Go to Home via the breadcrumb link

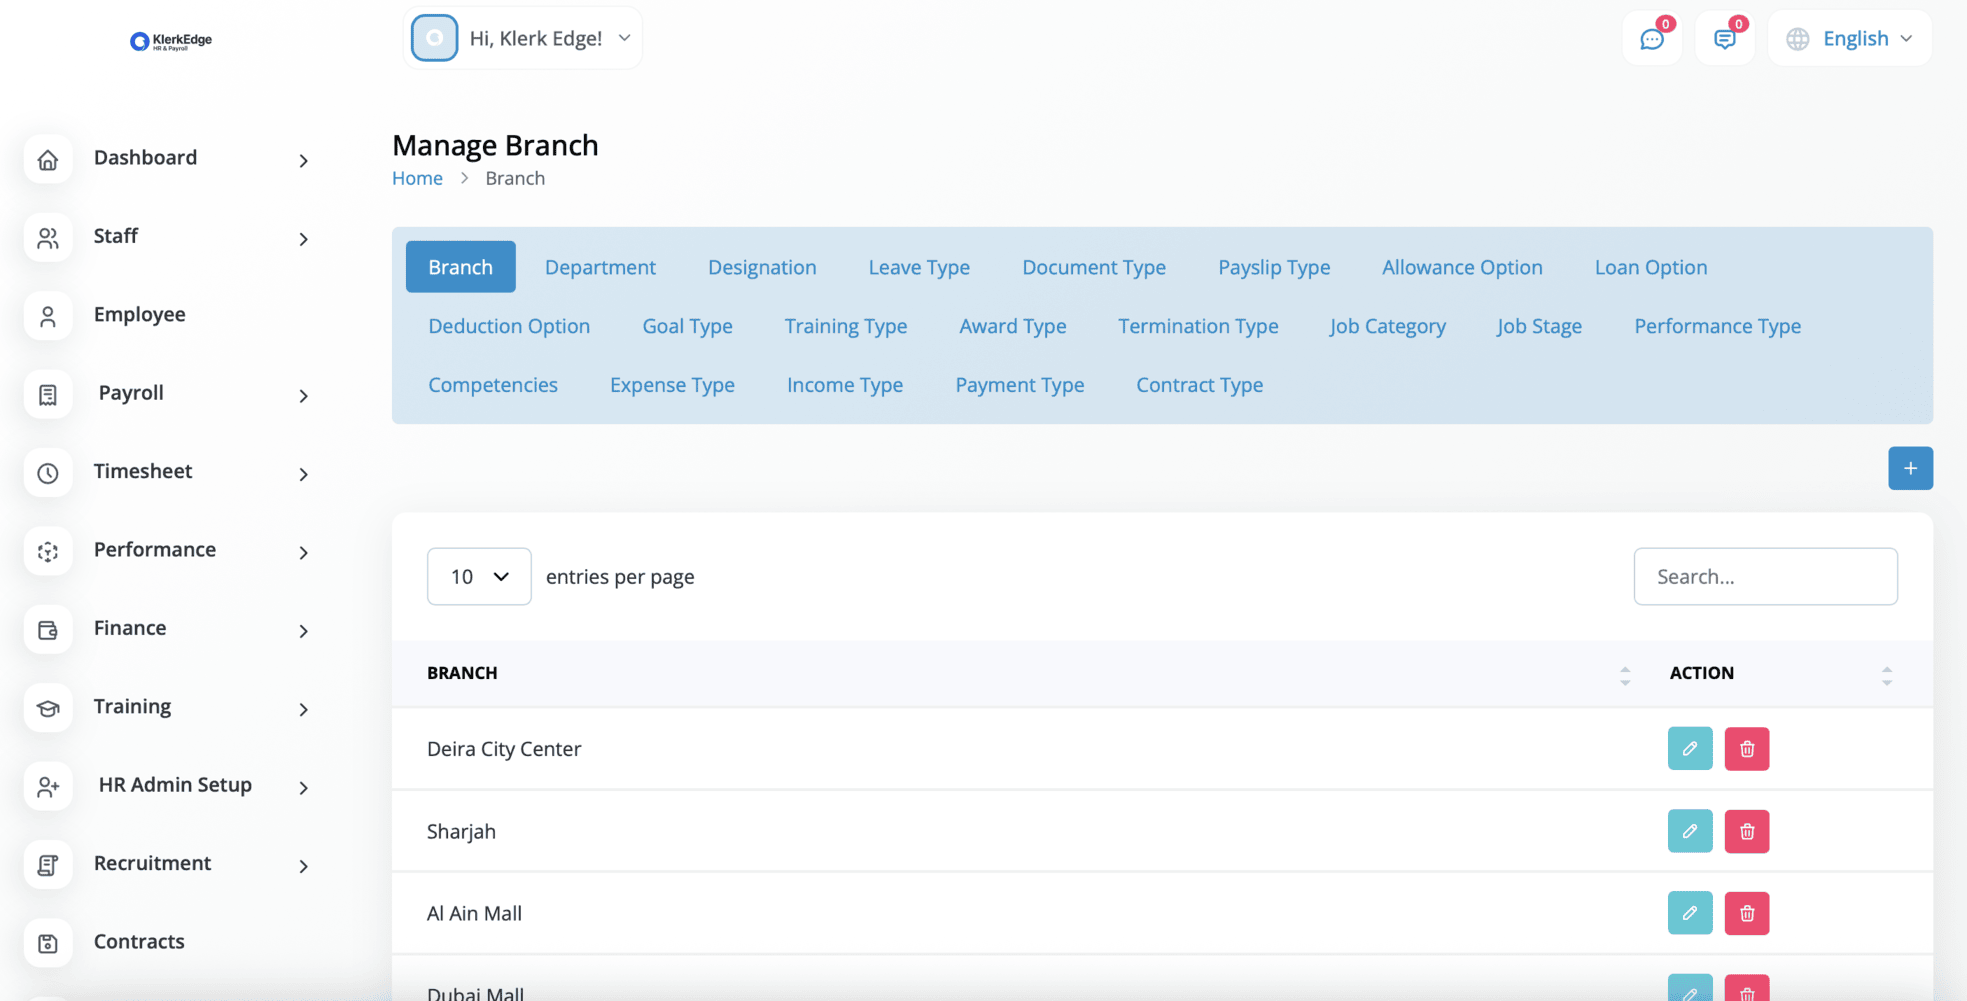[417, 178]
